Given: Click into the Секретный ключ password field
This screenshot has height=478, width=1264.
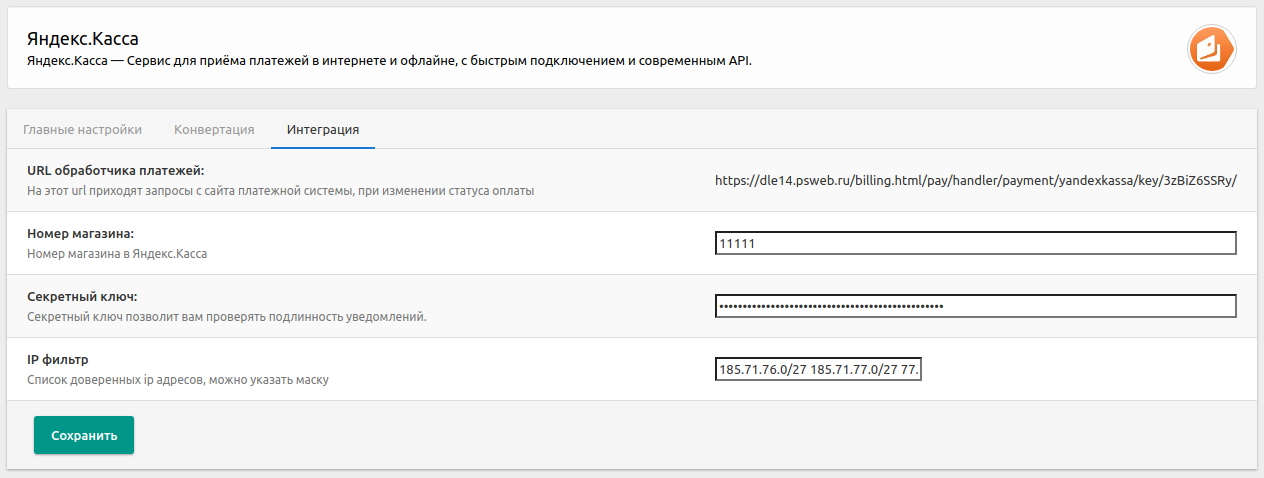Looking at the screenshot, I should coord(976,306).
